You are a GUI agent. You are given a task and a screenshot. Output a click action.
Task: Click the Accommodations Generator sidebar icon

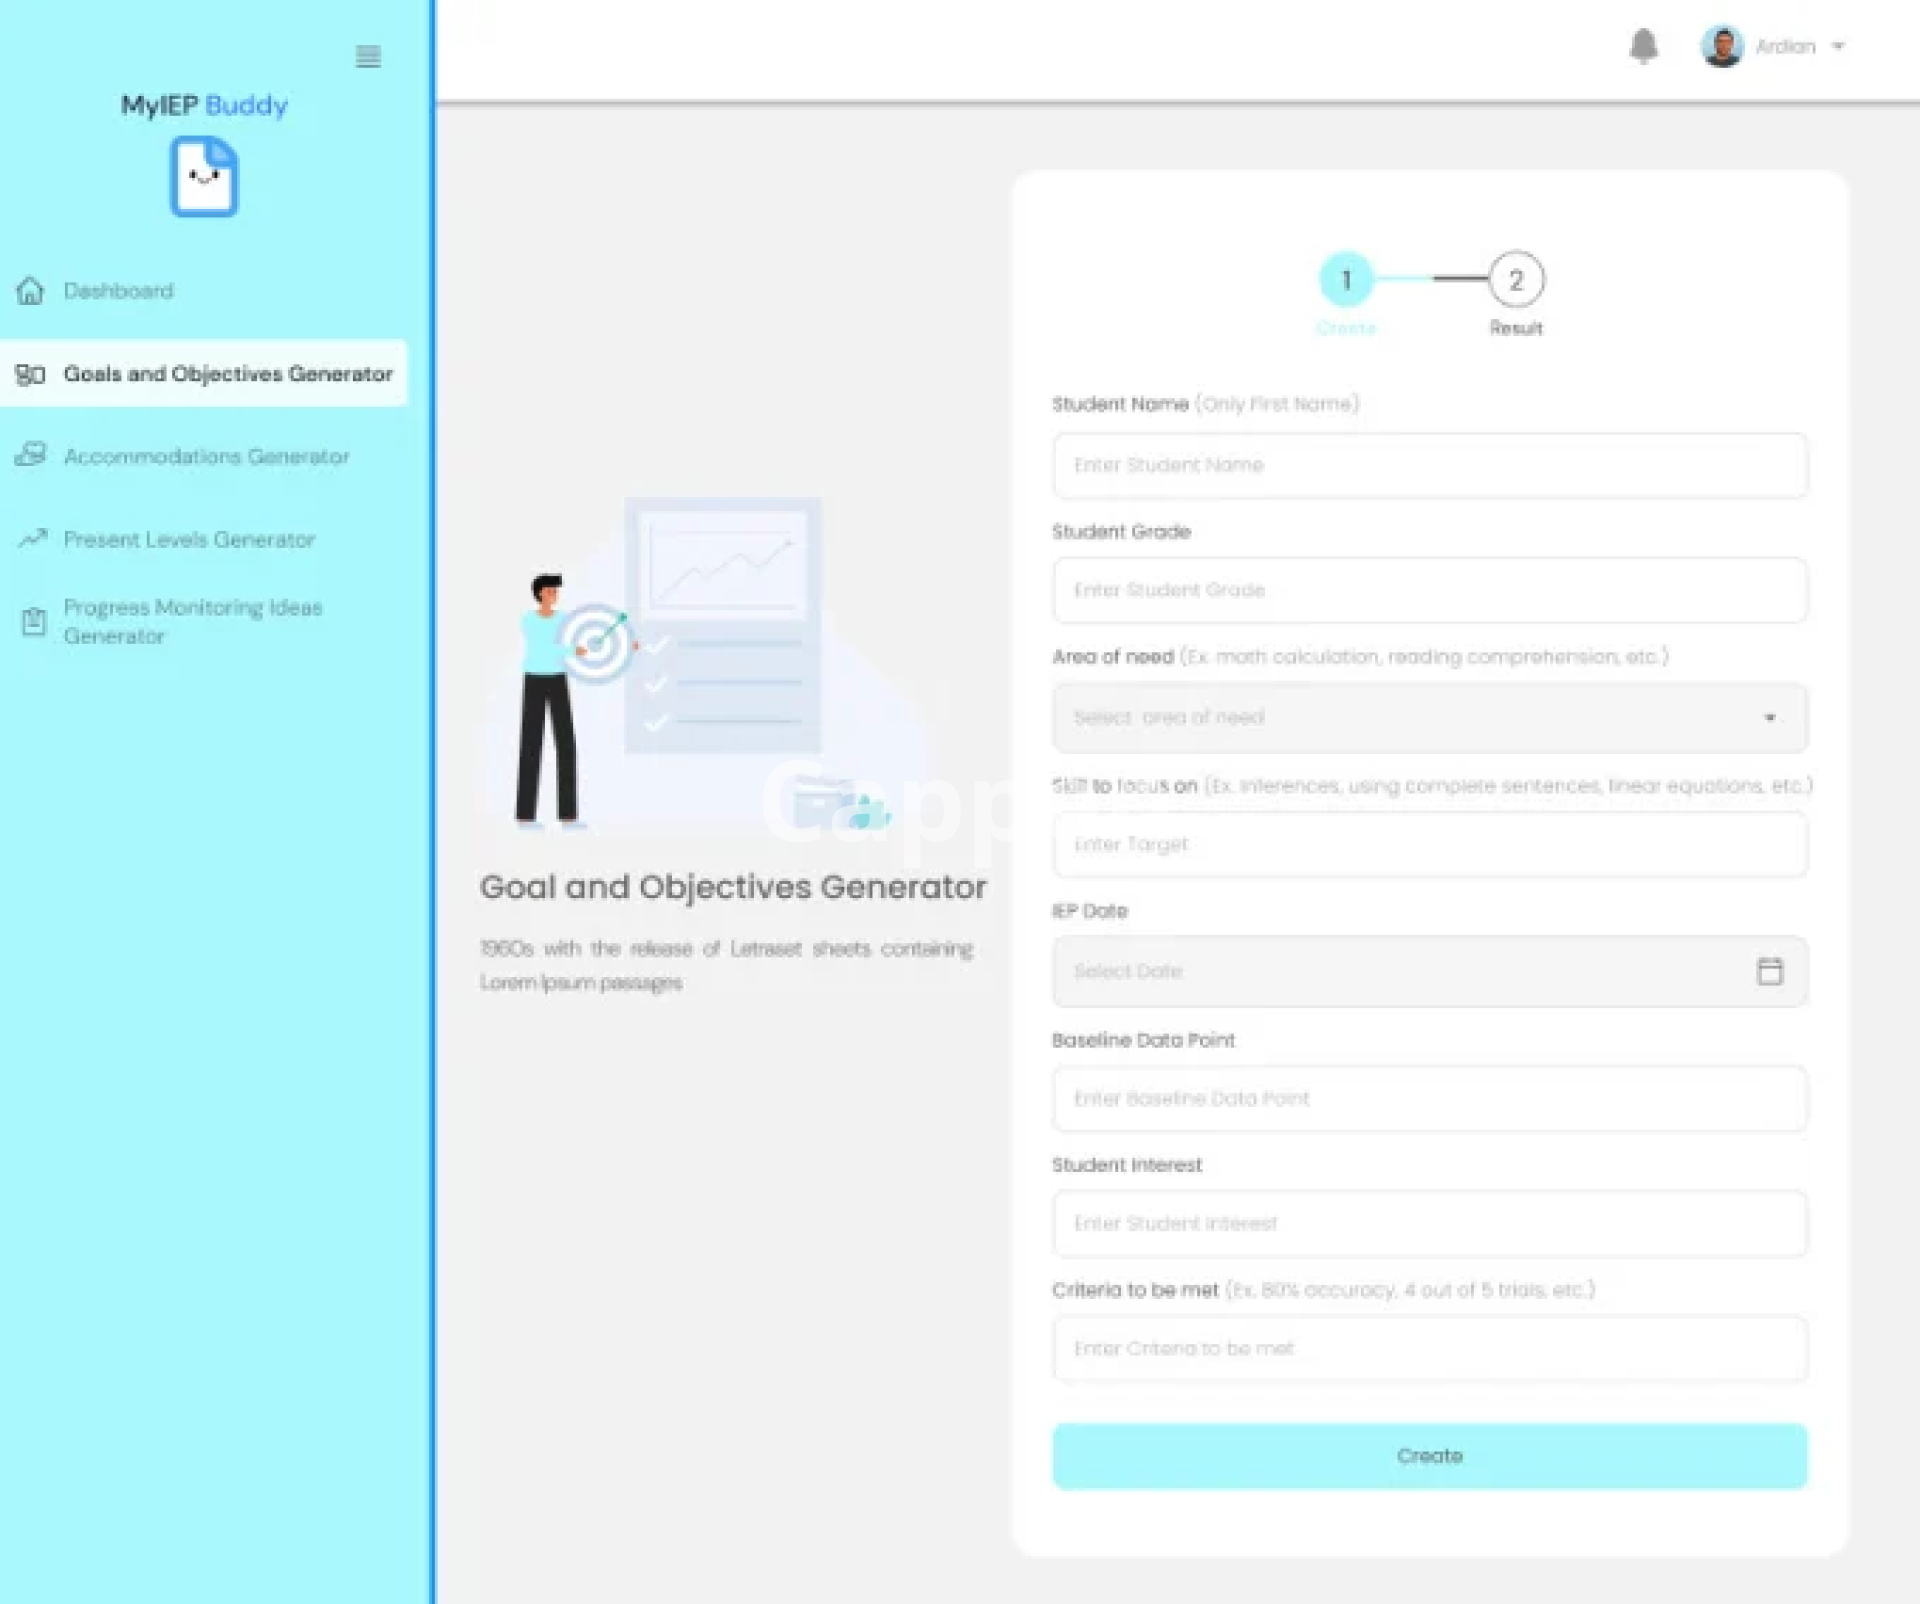click(31, 455)
